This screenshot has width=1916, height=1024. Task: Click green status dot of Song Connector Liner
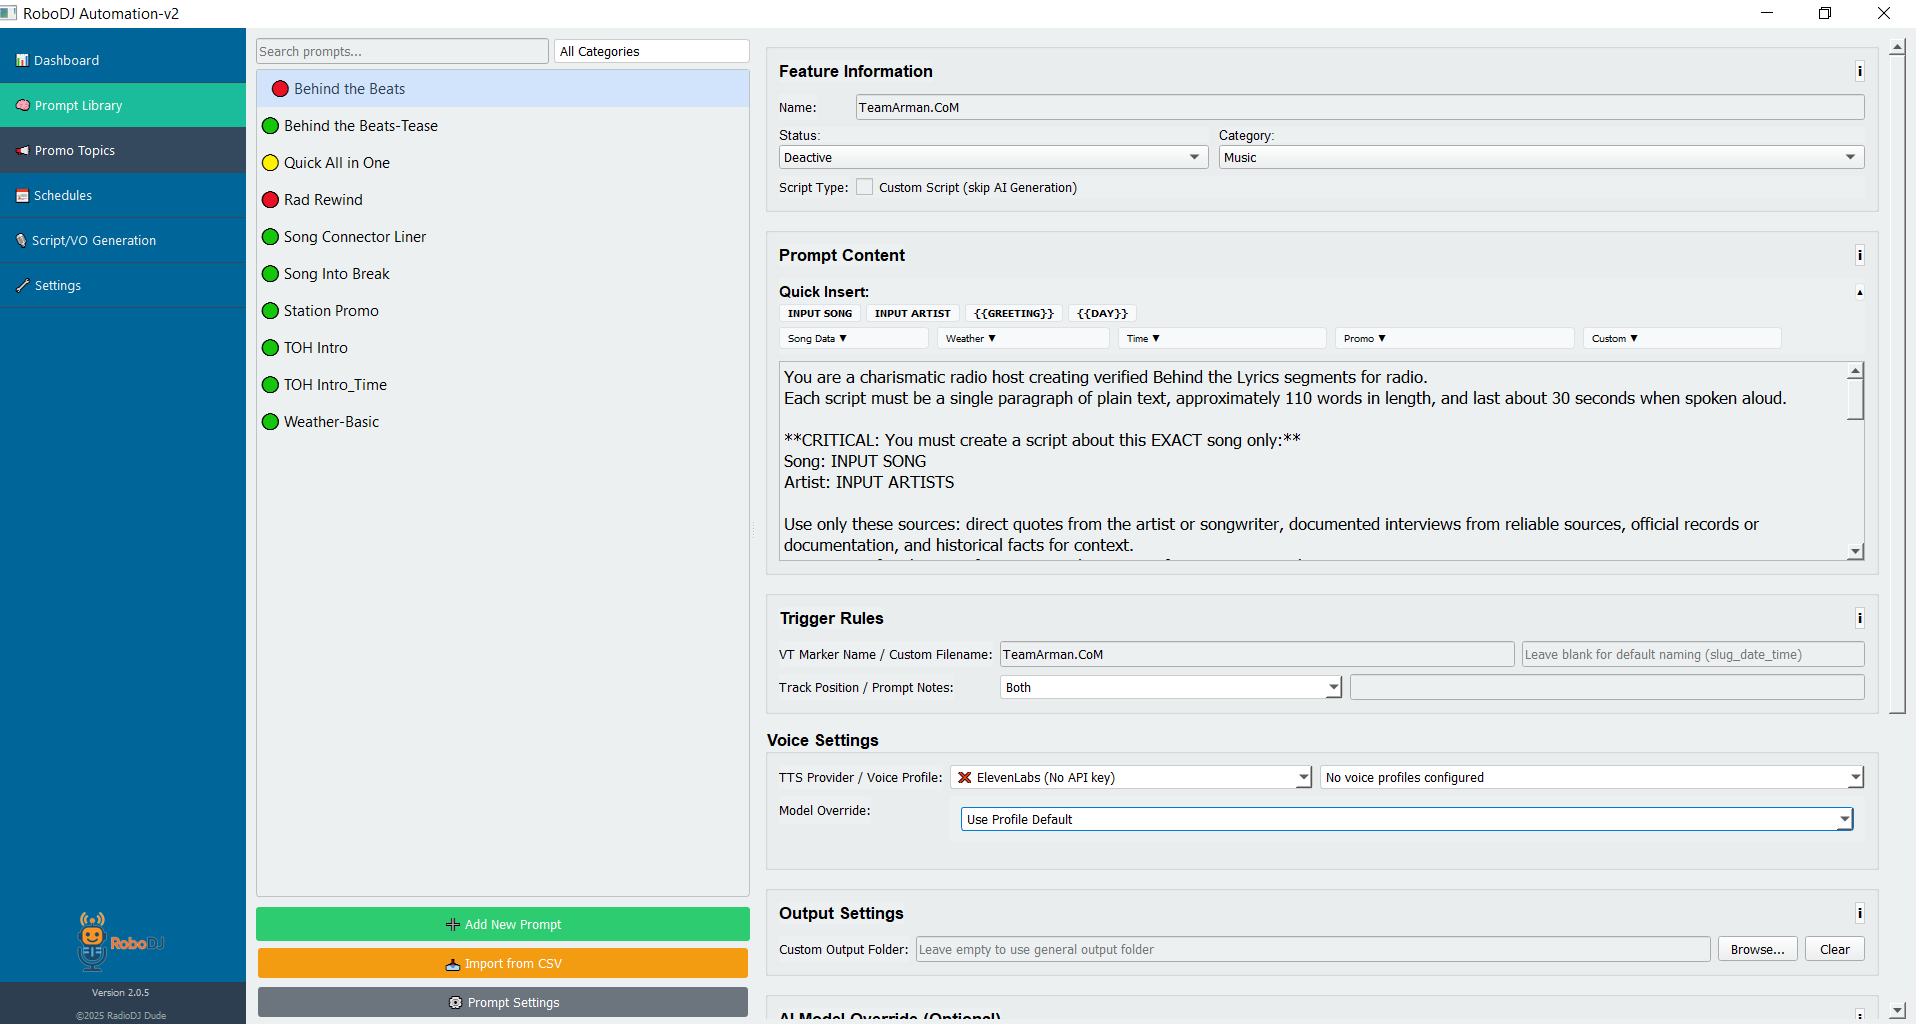click(x=270, y=237)
